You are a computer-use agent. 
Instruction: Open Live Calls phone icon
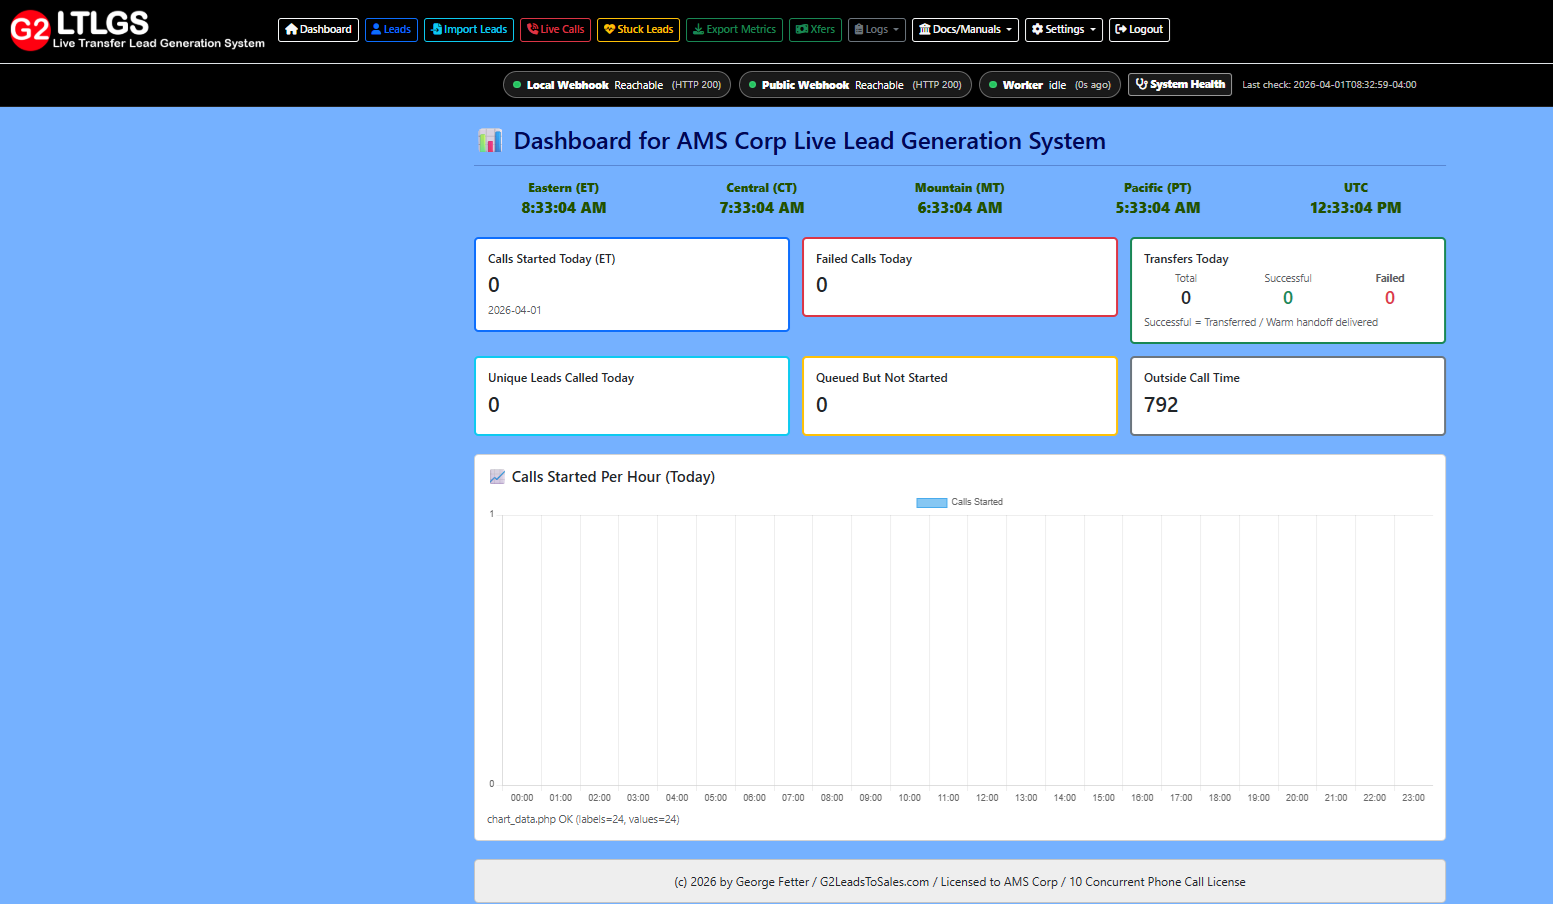click(533, 29)
